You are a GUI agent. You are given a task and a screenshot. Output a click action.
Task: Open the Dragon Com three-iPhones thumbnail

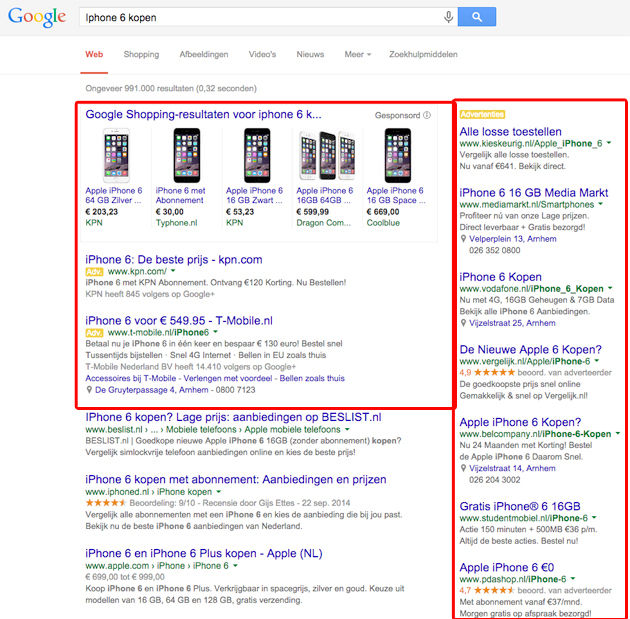(x=327, y=155)
